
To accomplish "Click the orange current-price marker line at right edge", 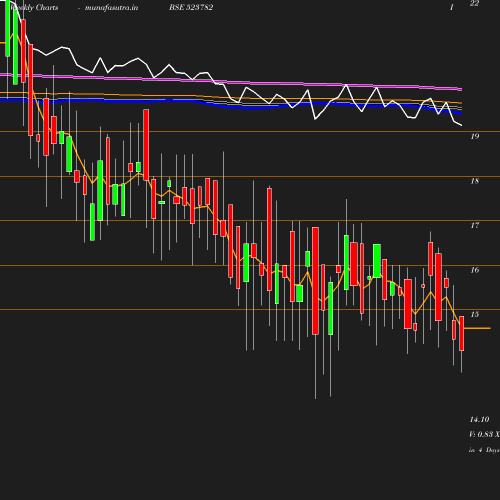I will point(477,328).
